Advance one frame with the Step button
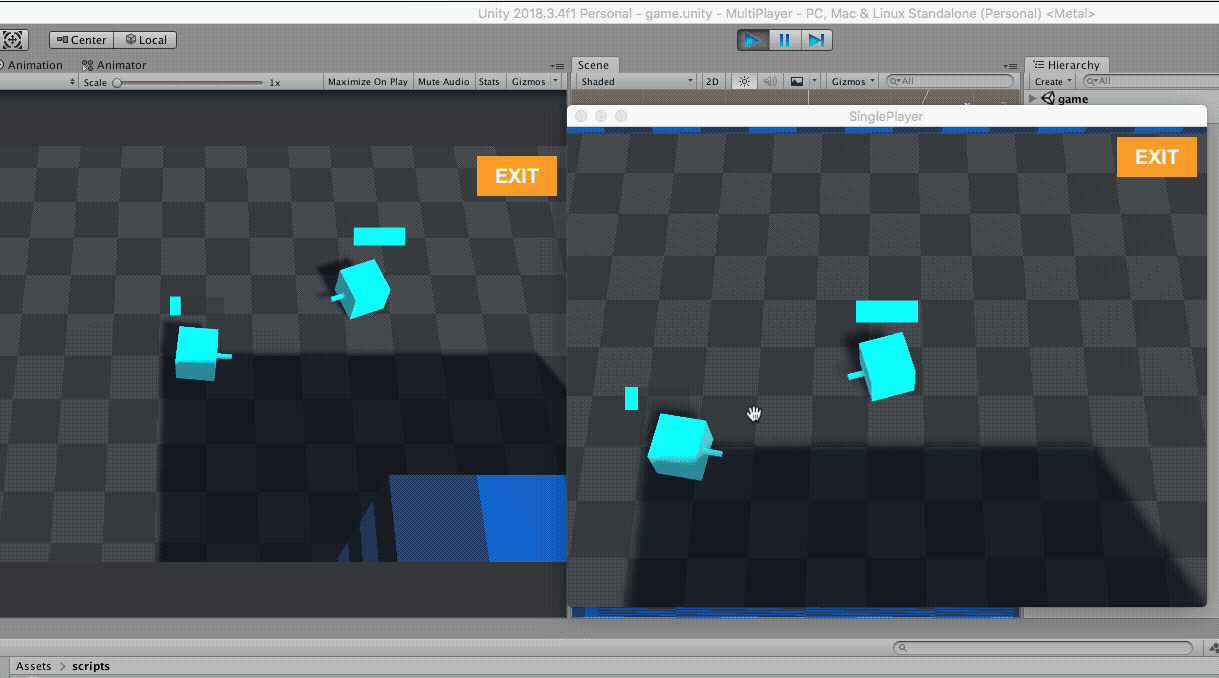This screenshot has width=1219, height=678. point(816,40)
